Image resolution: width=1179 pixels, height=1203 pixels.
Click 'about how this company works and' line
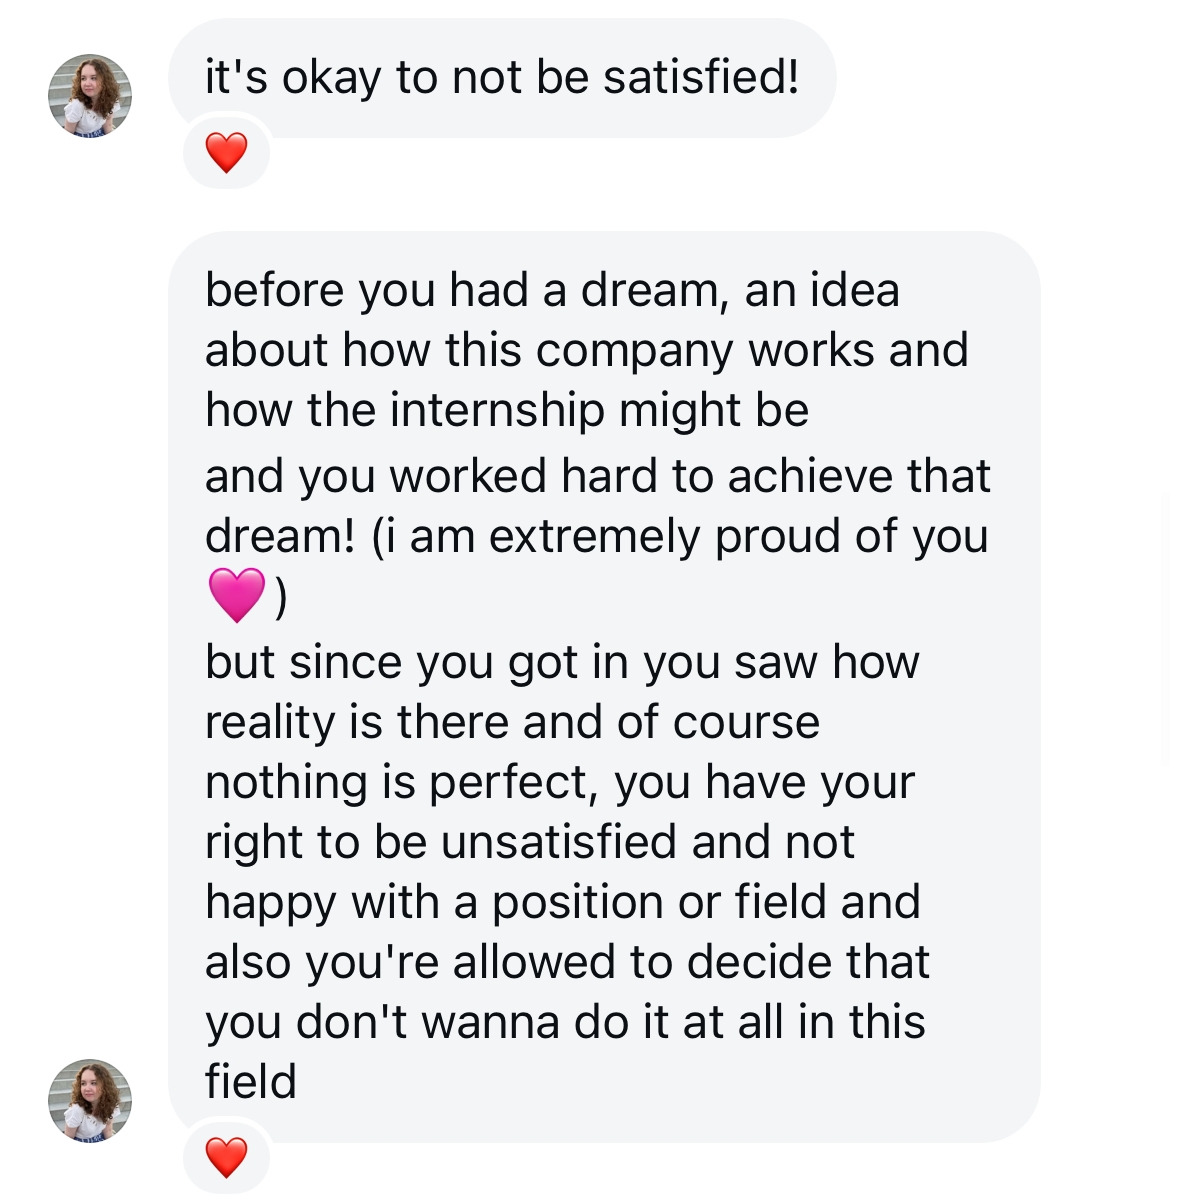click(x=586, y=350)
